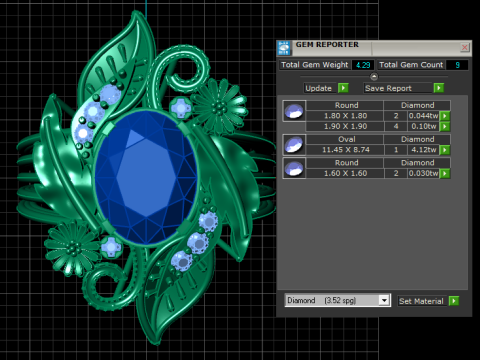The width and height of the screenshot is (480, 360).
Task: Click green arrow beside Set Material
Action: tap(454, 301)
